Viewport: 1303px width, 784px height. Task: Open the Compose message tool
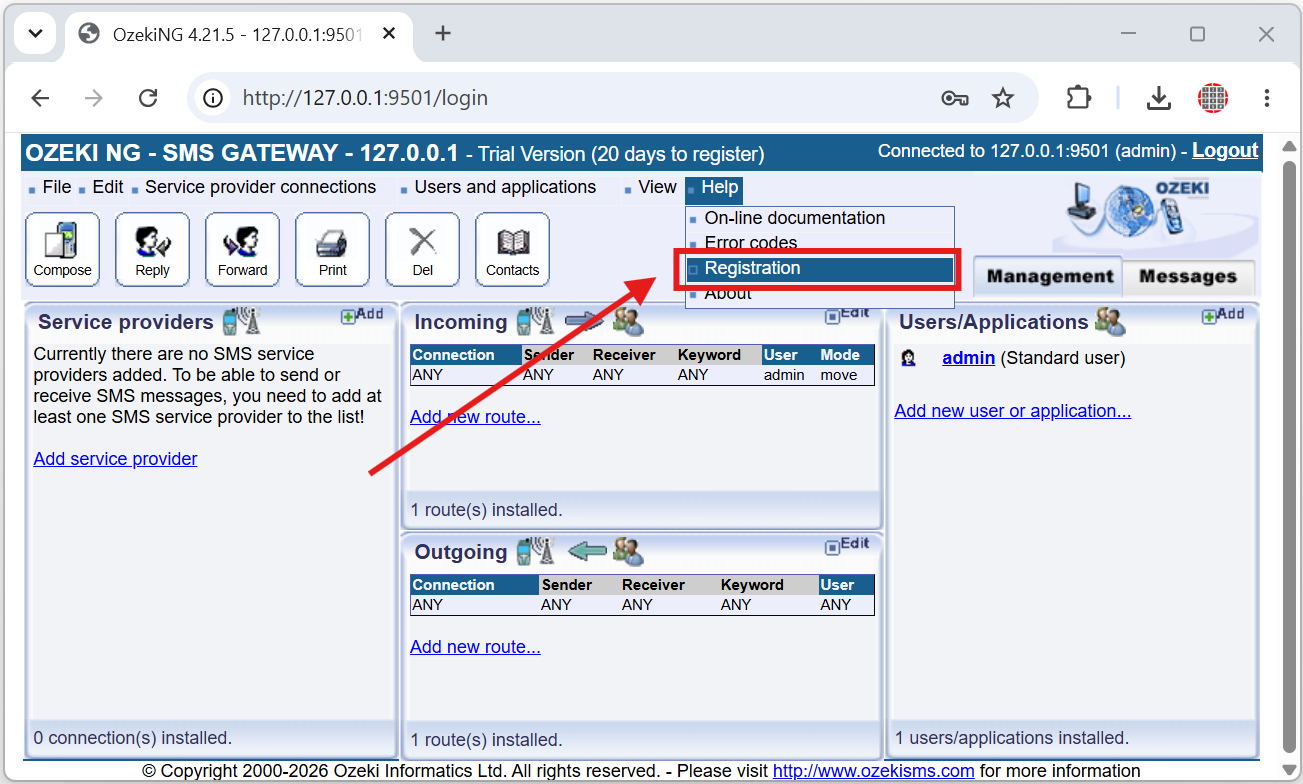click(62, 249)
